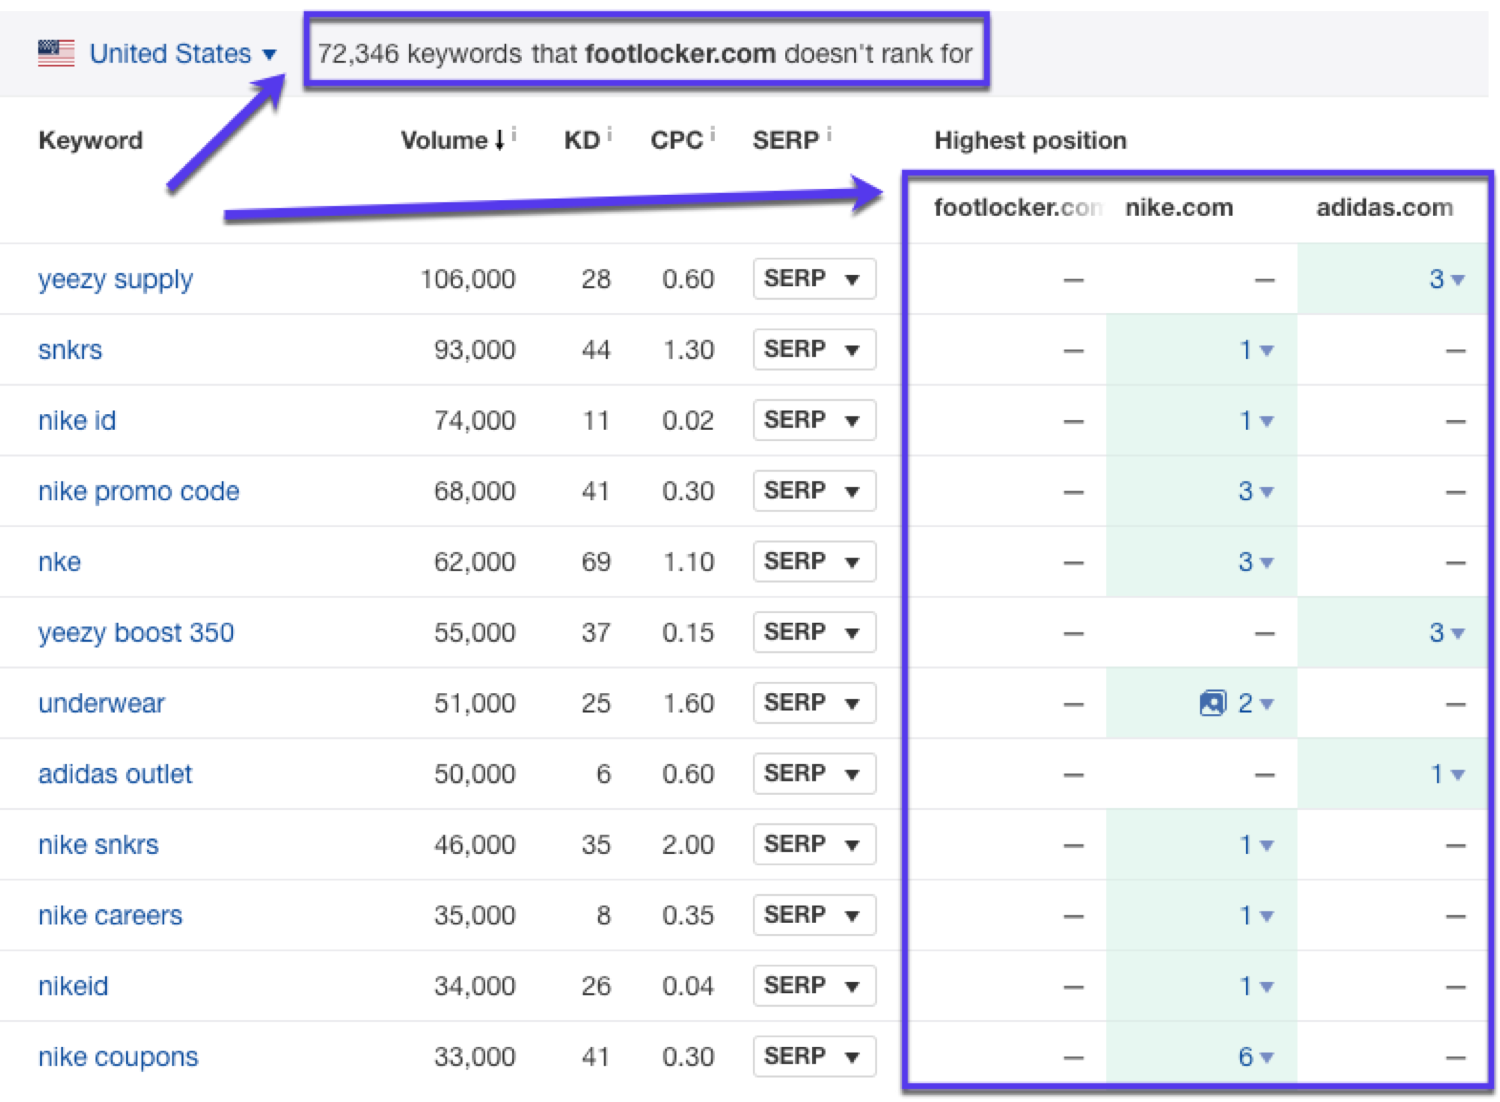The width and height of the screenshot is (1500, 1102).
Task: Sort results by the KD column header
Action: (x=580, y=140)
